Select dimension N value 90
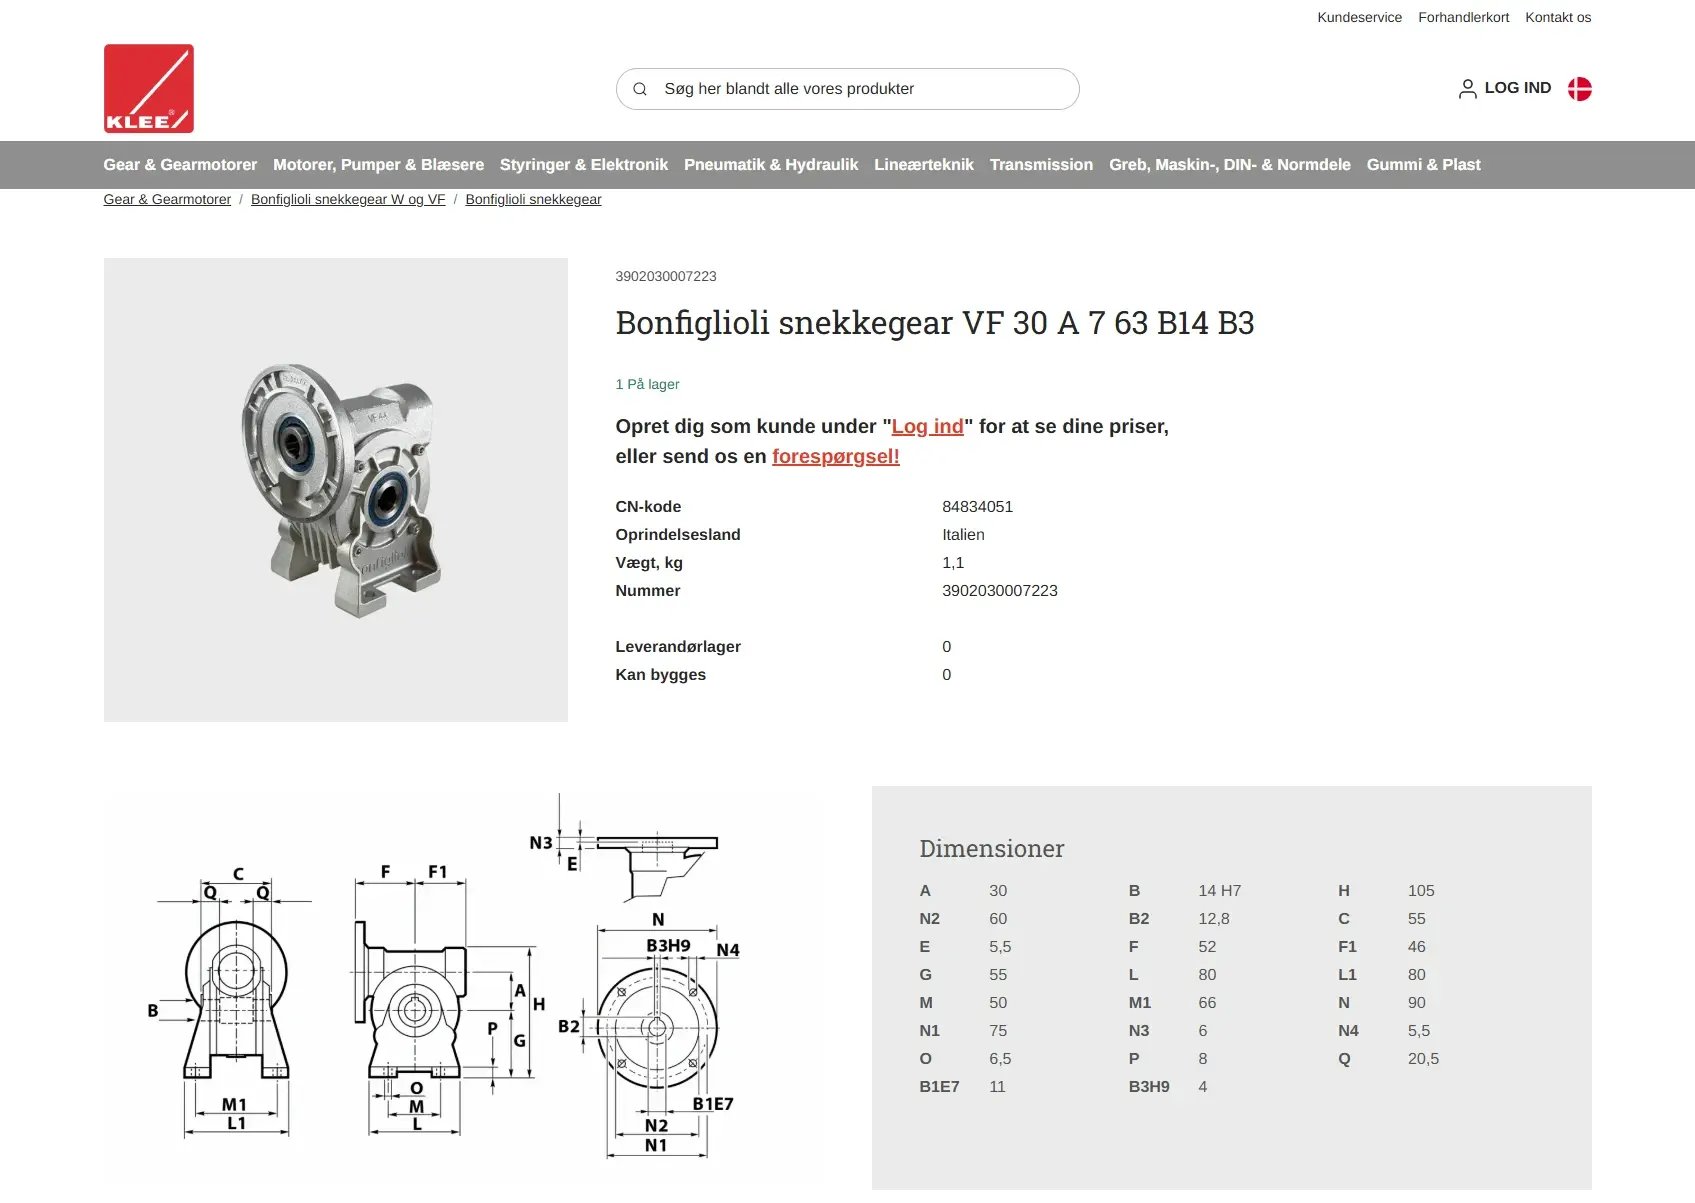Image resolution: width=1695 pixels, height=1203 pixels. [1416, 1003]
